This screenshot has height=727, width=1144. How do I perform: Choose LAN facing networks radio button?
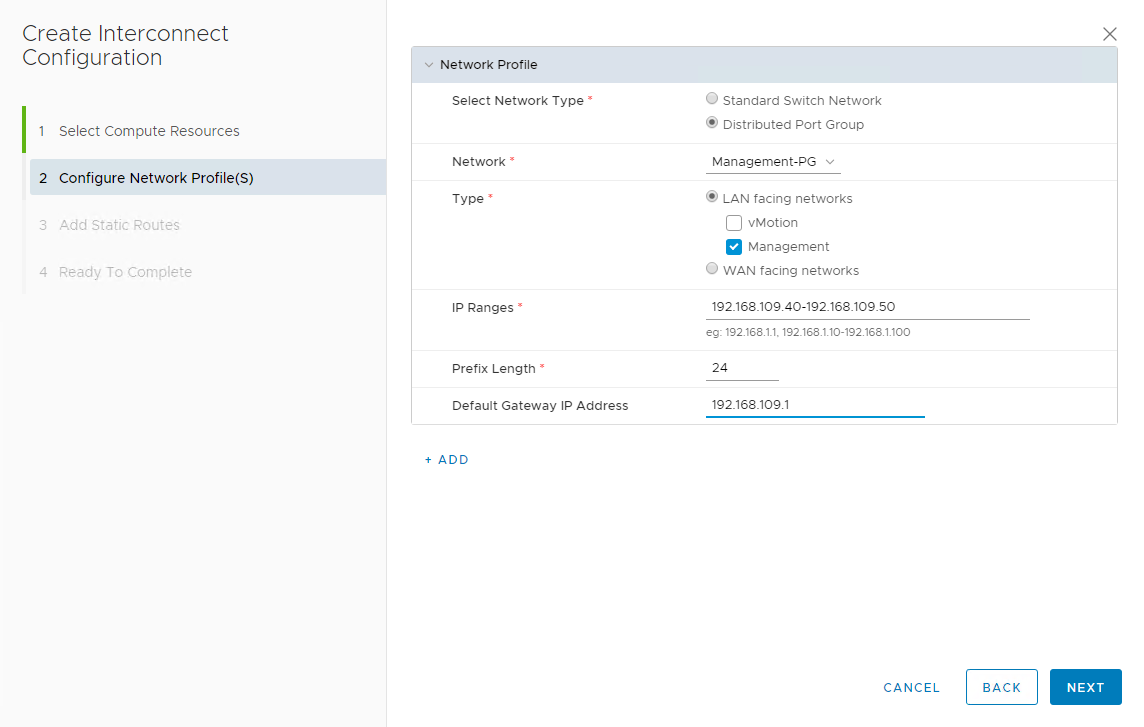712,198
